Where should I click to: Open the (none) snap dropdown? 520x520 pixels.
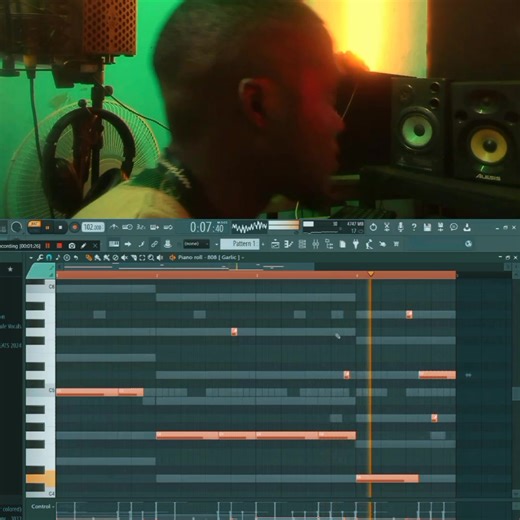click(x=196, y=244)
